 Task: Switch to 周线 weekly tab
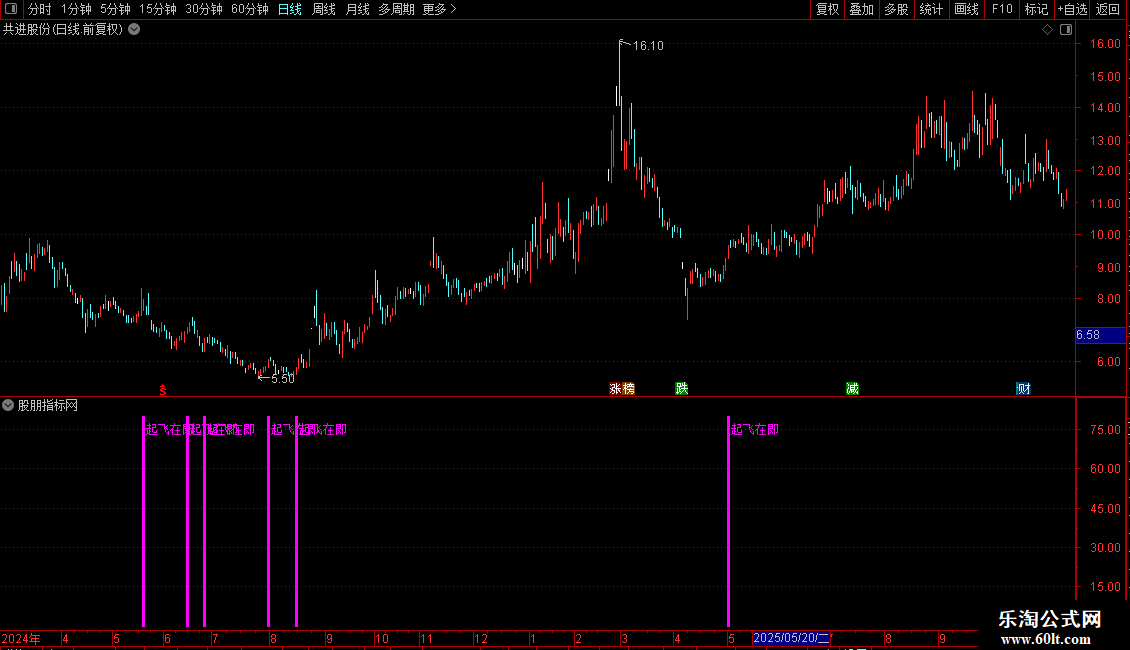pyautogui.click(x=324, y=9)
